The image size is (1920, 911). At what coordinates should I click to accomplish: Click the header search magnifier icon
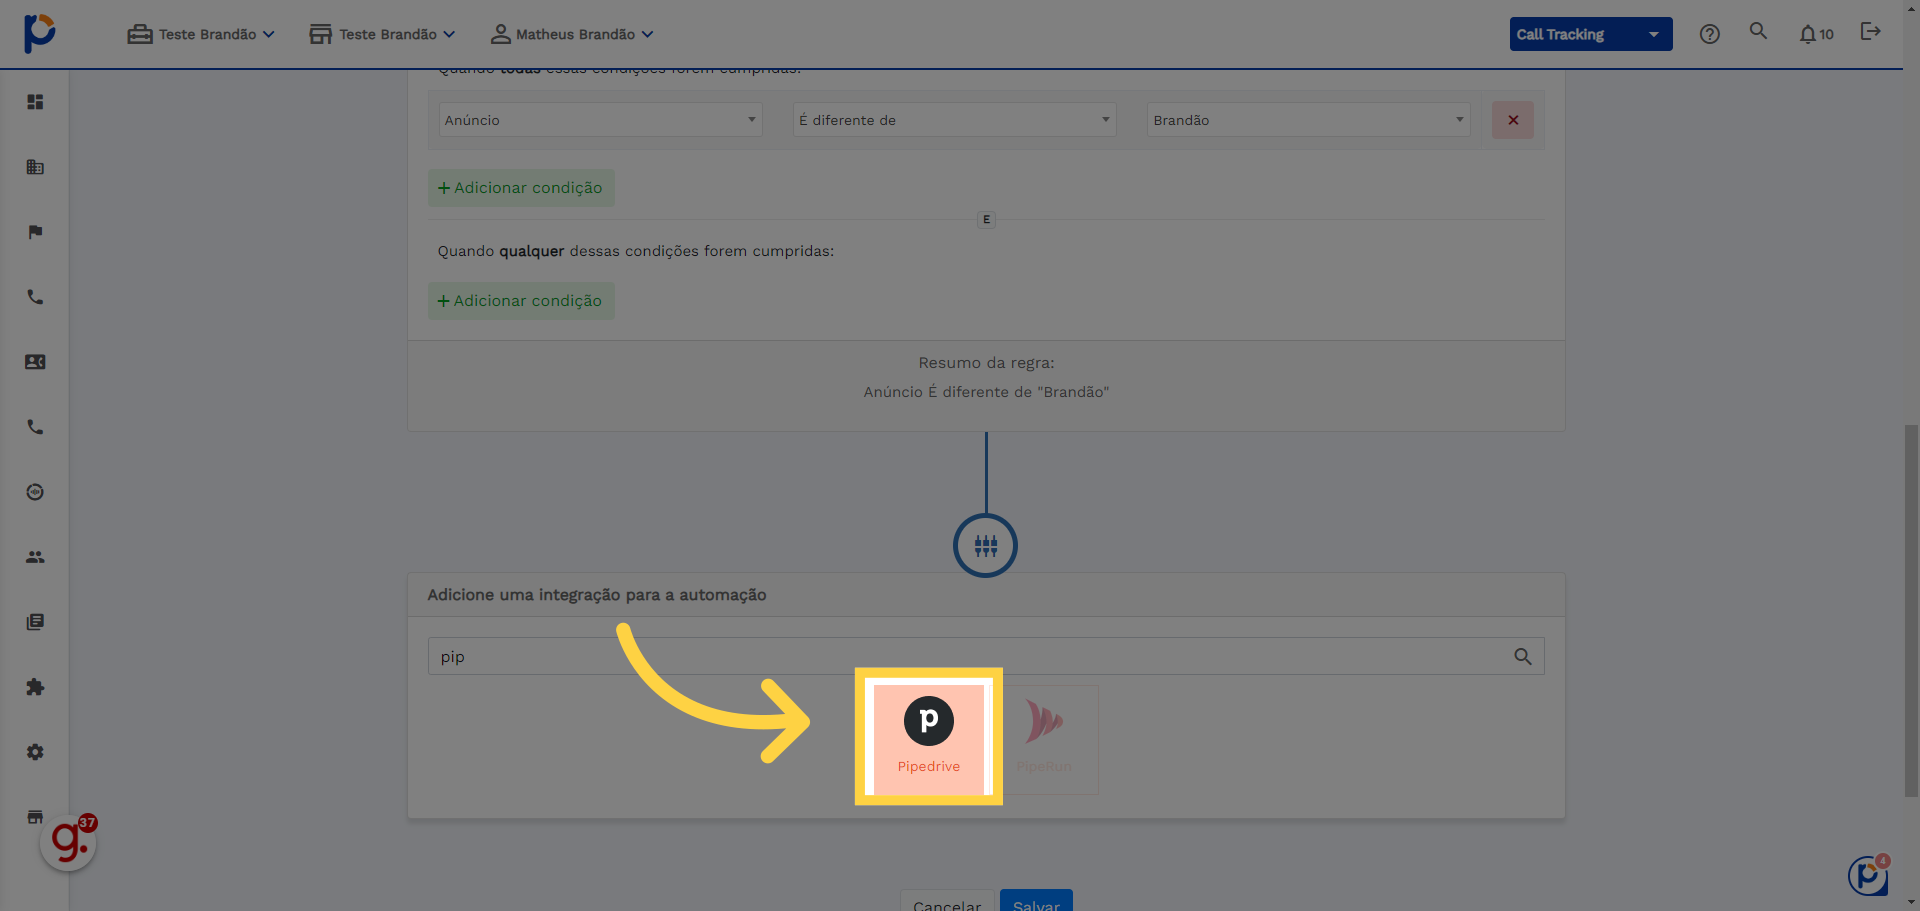(x=1758, y=31)
